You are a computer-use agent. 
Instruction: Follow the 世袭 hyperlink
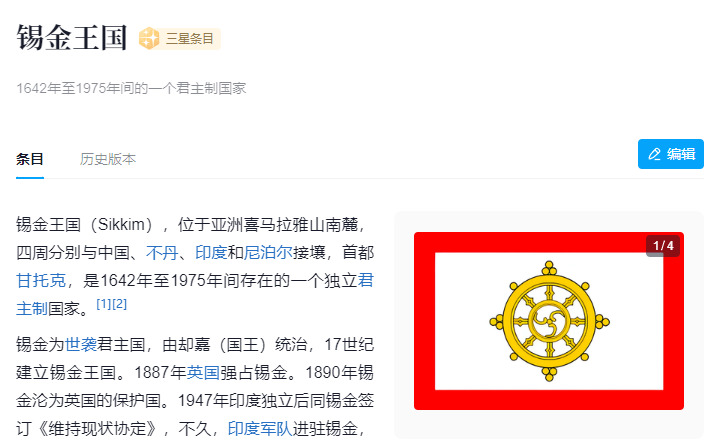pos(81,345)
